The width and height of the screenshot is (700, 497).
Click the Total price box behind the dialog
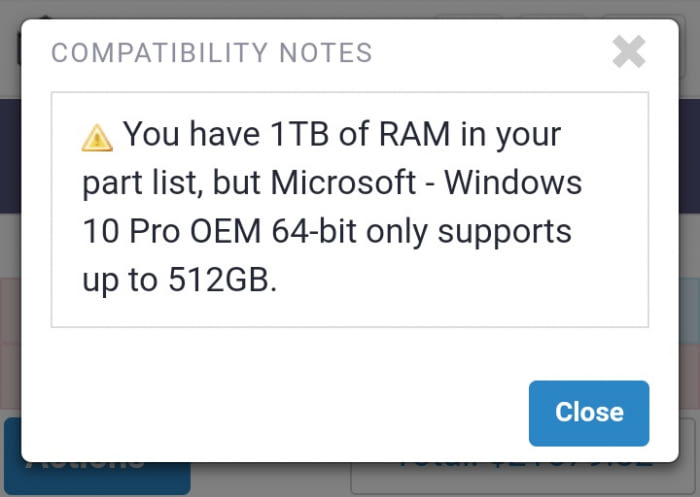[522, 478]
